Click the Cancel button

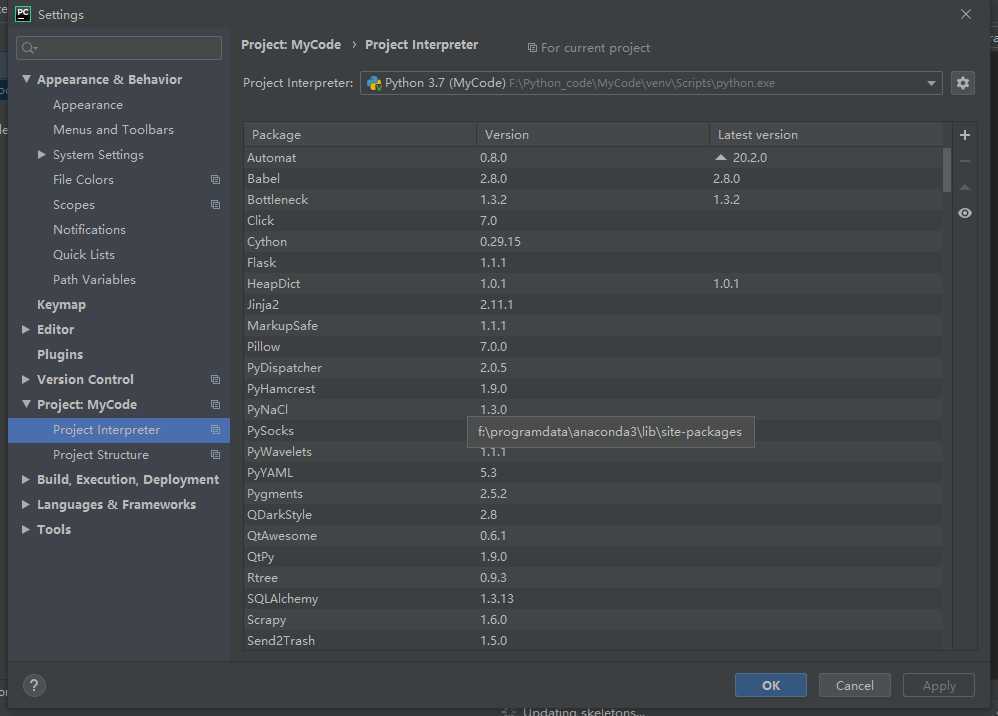(854, 685)
